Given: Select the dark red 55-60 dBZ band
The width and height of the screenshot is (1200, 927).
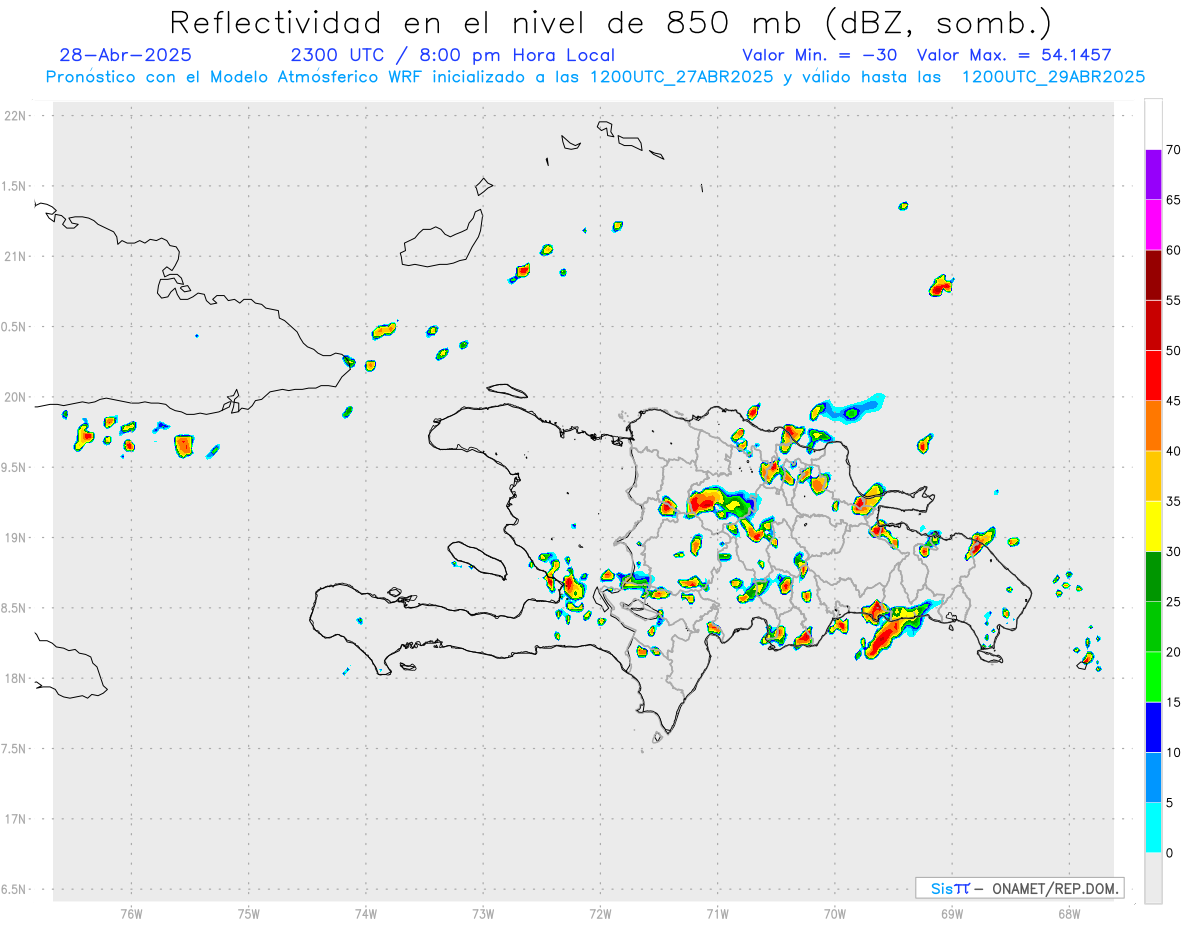Looking at the screenshot, I should tap(1153, 275).
